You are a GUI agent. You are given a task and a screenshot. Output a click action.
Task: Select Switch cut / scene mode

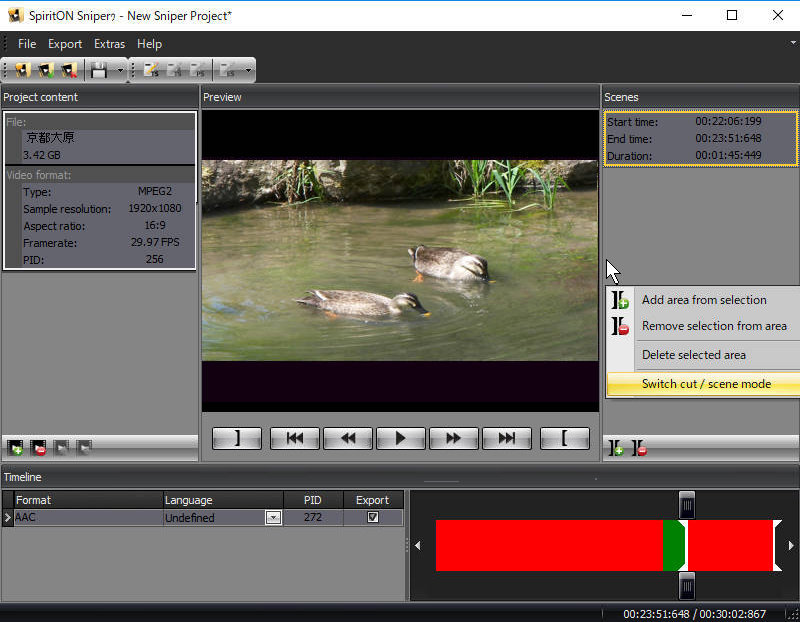706,384
